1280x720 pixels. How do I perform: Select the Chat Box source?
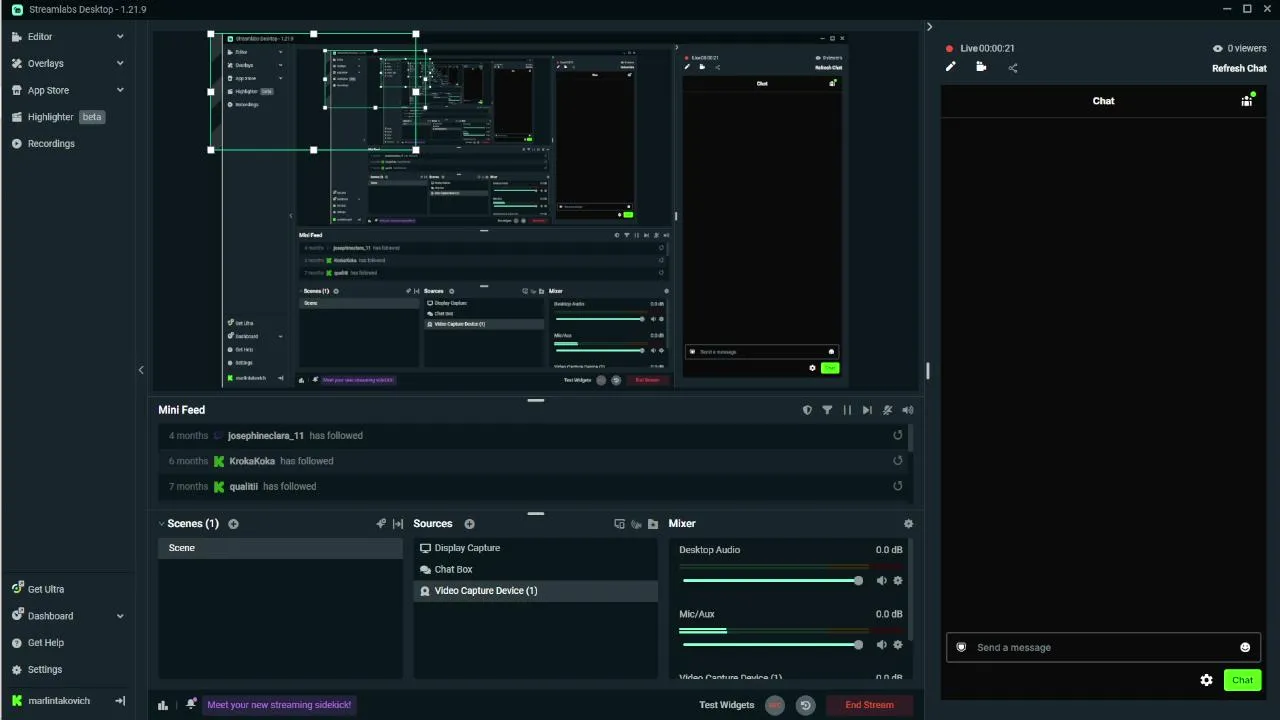[x=535, y=570]
